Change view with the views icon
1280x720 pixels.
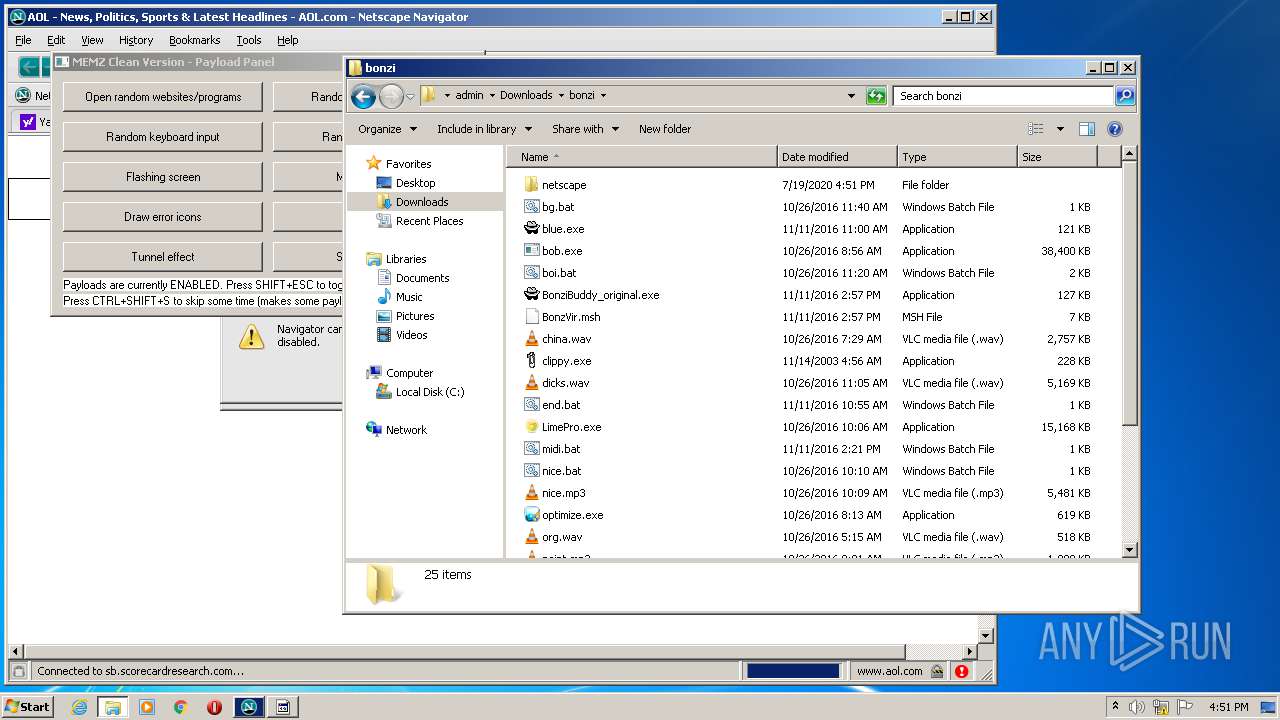(1036, 129)
